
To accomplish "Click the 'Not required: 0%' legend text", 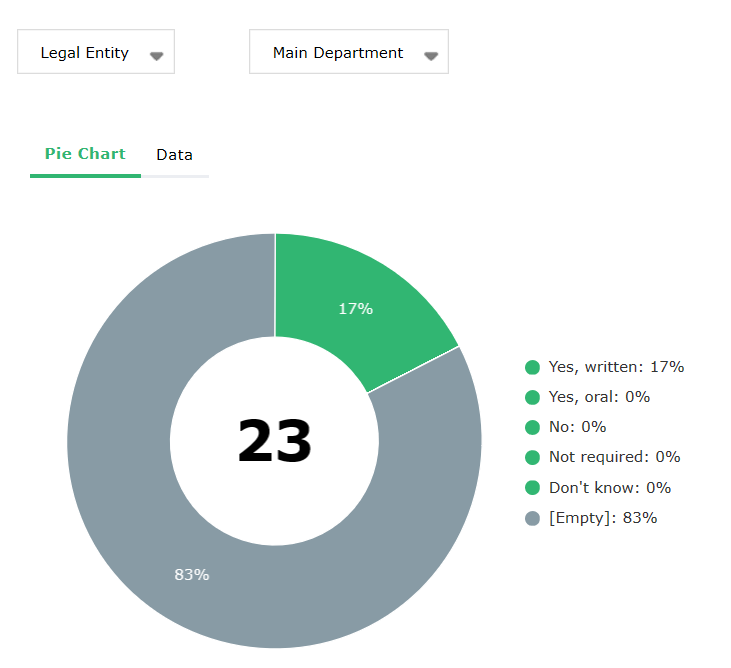I will pos(614,457).
